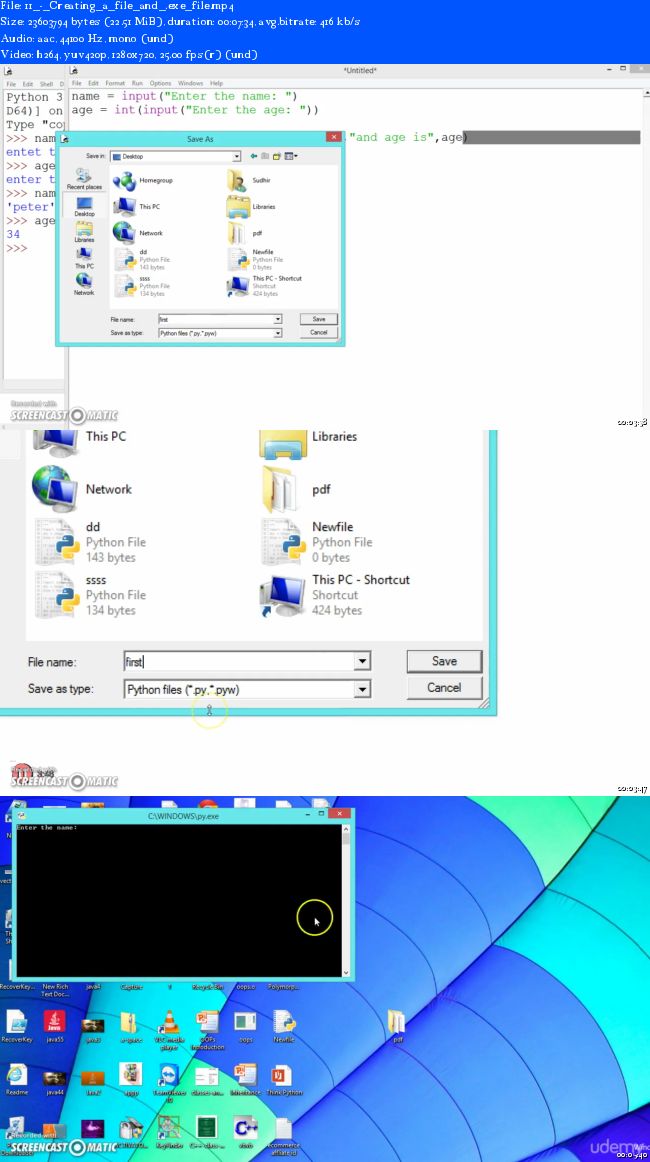Click the py.exe console title bar icon
The width and height of the screenshot is (650, 1162).
[x=21, y=815]
